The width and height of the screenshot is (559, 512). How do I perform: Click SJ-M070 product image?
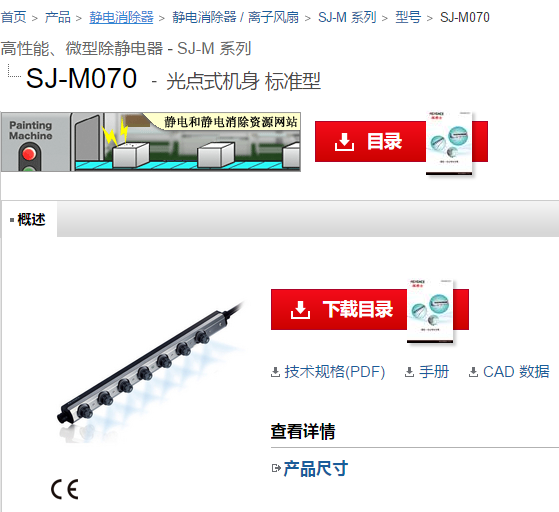(x=150, y=371)
